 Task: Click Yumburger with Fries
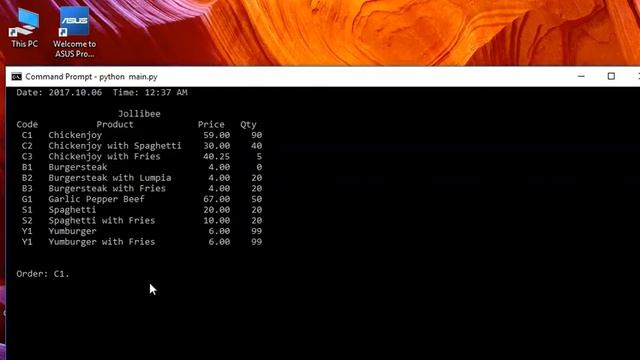tap(102, 242)
